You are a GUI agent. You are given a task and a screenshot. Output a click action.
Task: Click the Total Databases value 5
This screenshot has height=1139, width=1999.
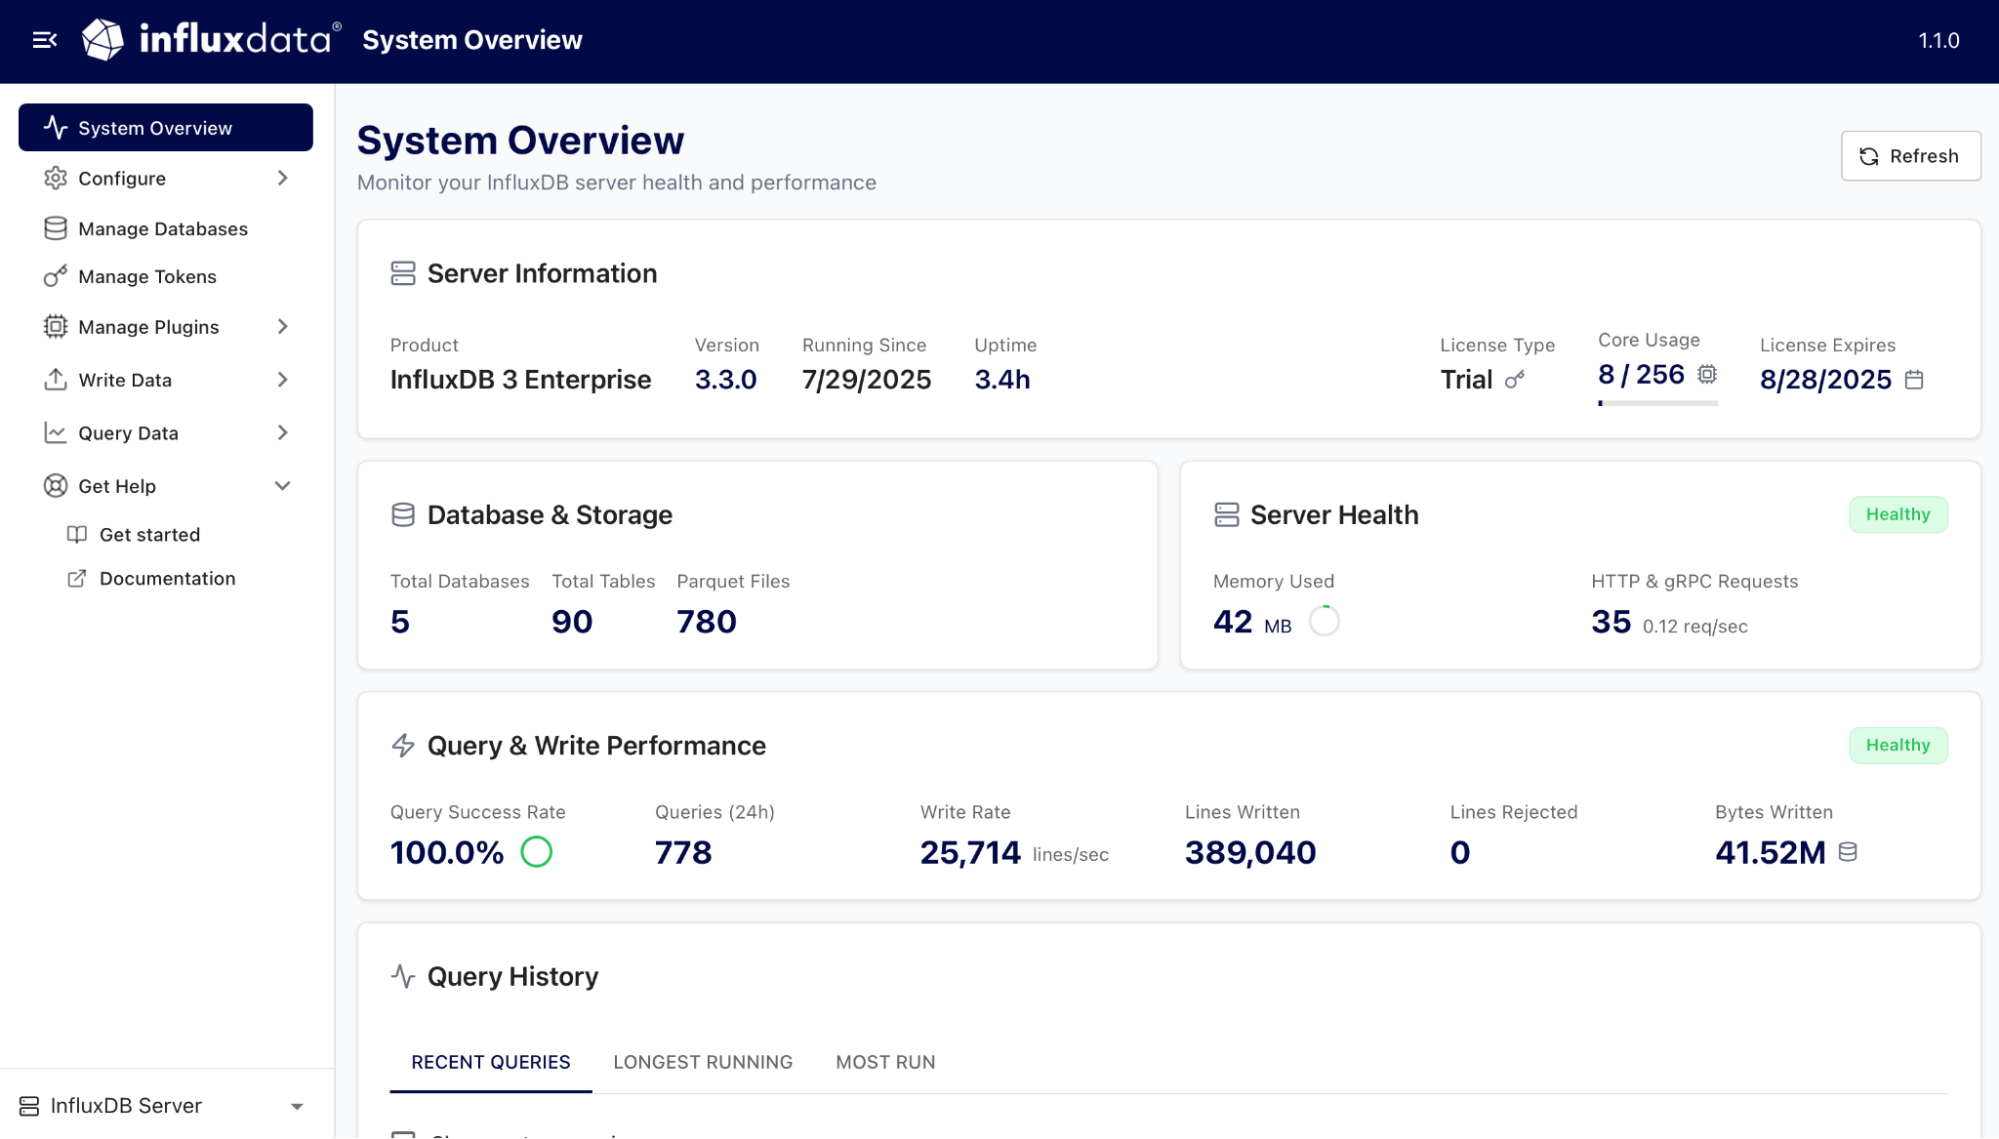pyautogui.click(x=400, y=622)
